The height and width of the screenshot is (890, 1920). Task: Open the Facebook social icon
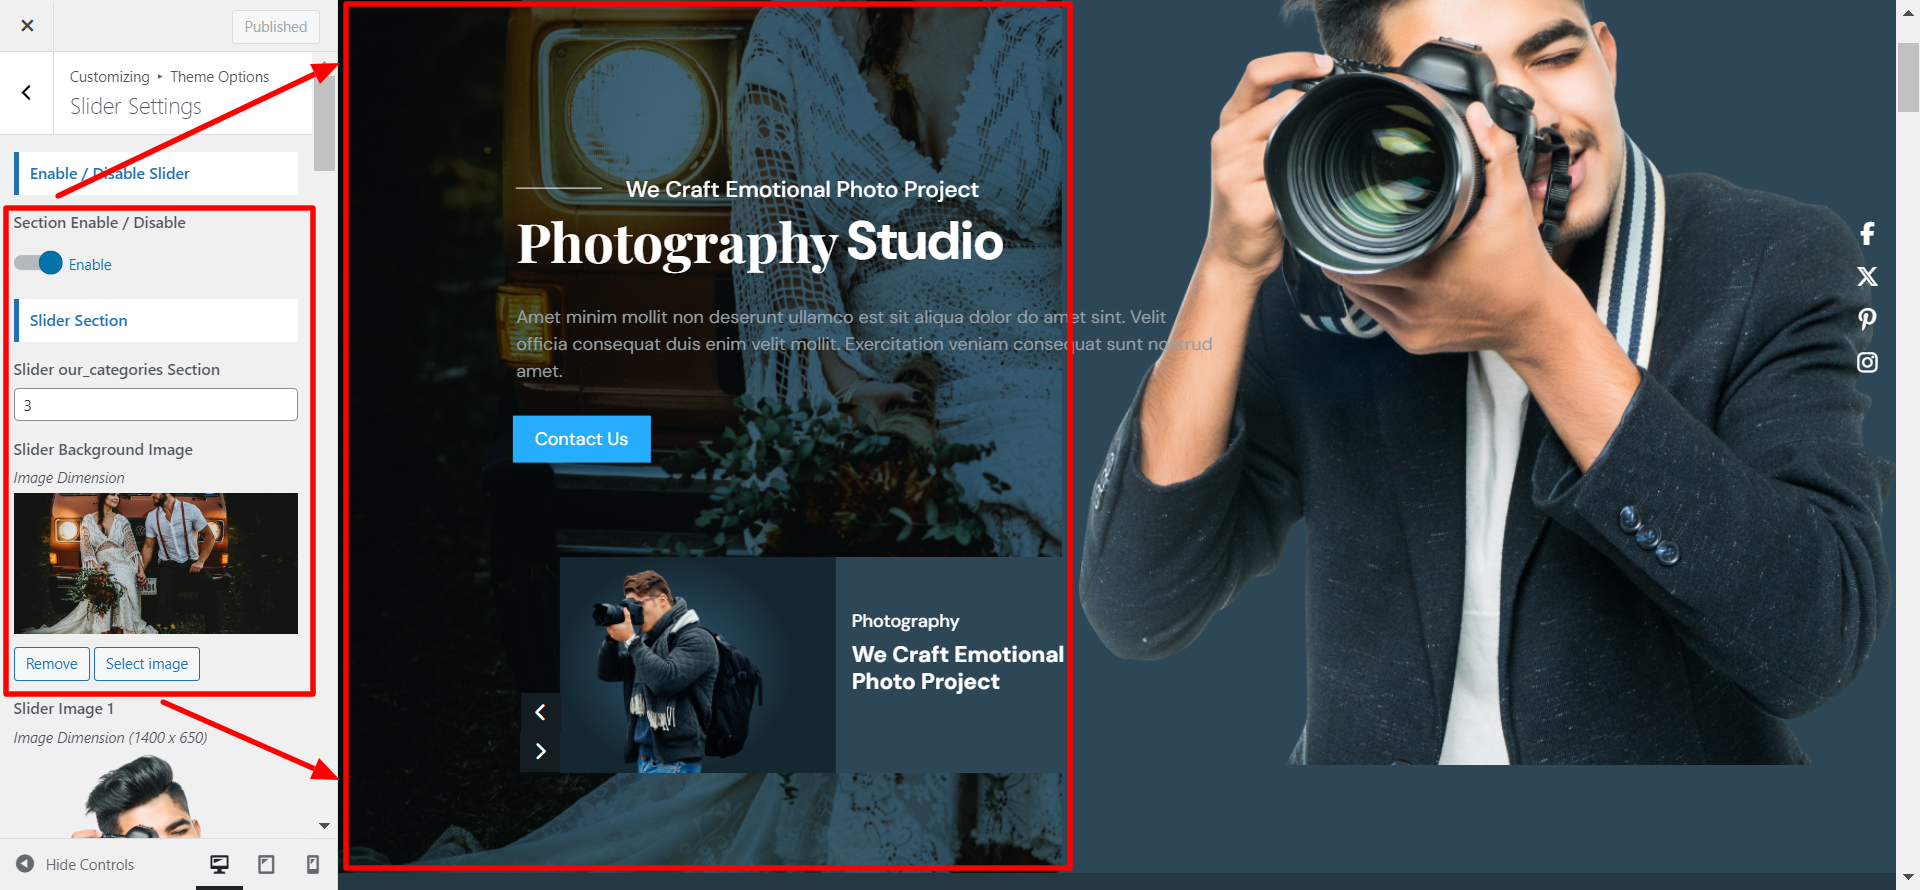coord(1867,234)
